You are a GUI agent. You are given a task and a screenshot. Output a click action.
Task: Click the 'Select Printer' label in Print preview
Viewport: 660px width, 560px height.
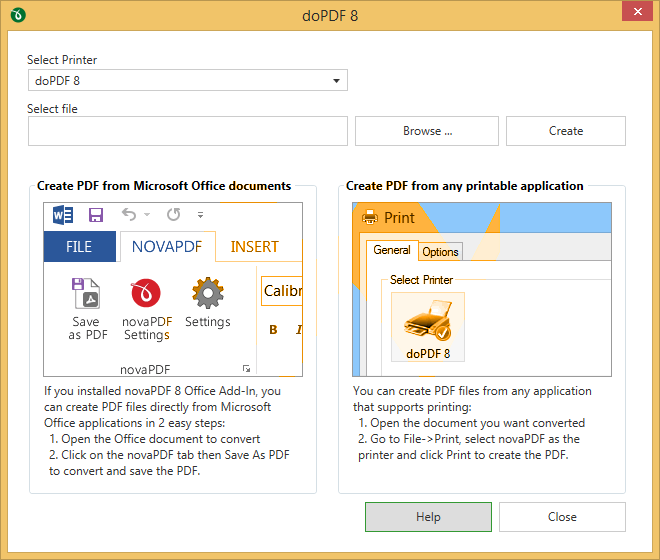(x=421, y=280)
